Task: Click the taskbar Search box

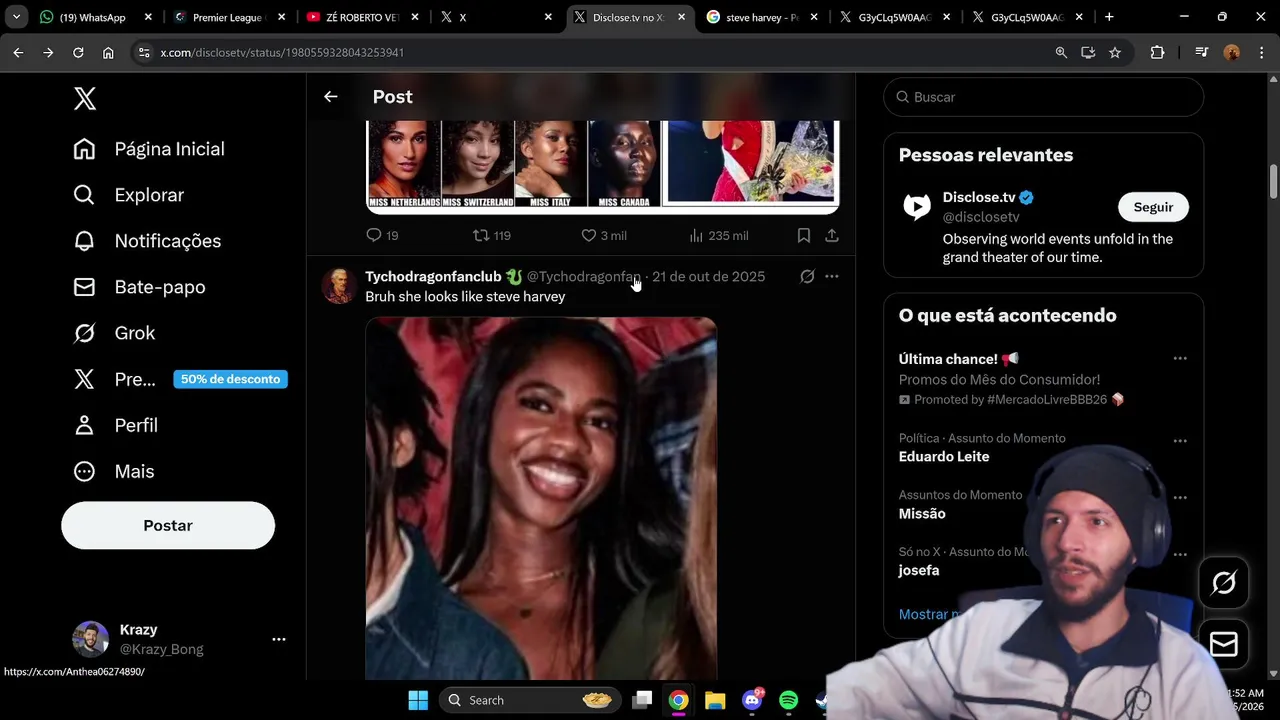Action: click(x=530, y=700)
